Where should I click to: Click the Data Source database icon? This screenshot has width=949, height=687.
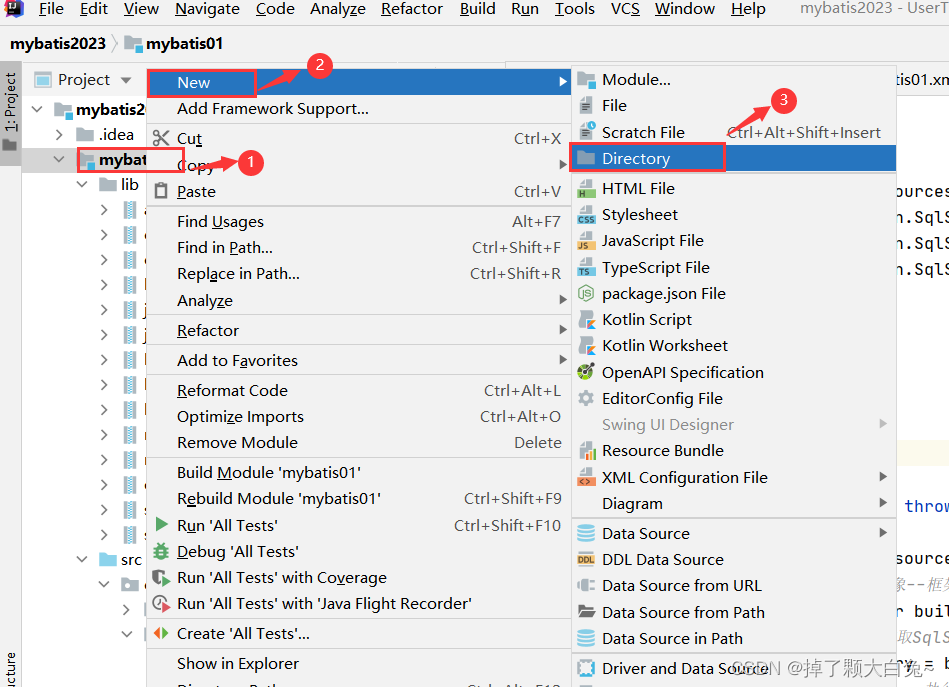pyautogui.click(x=586, y=533)
